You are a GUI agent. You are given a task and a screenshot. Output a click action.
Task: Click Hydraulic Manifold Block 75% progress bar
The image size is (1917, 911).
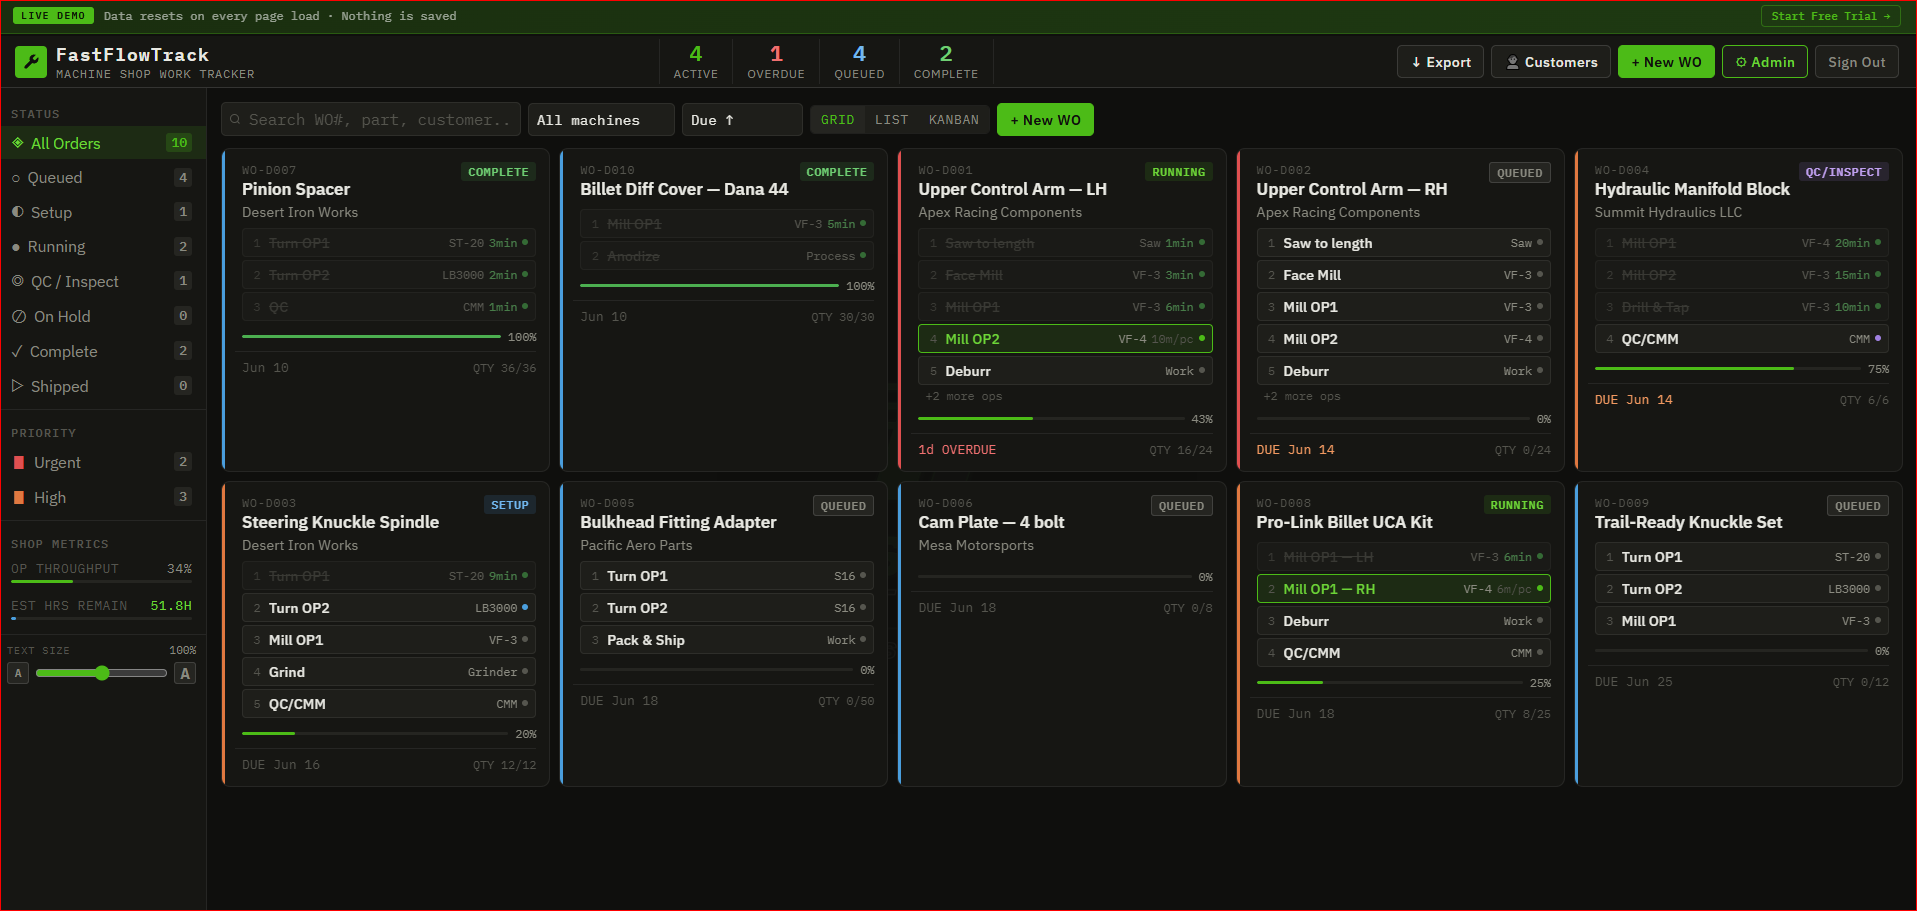point(1726,369)
